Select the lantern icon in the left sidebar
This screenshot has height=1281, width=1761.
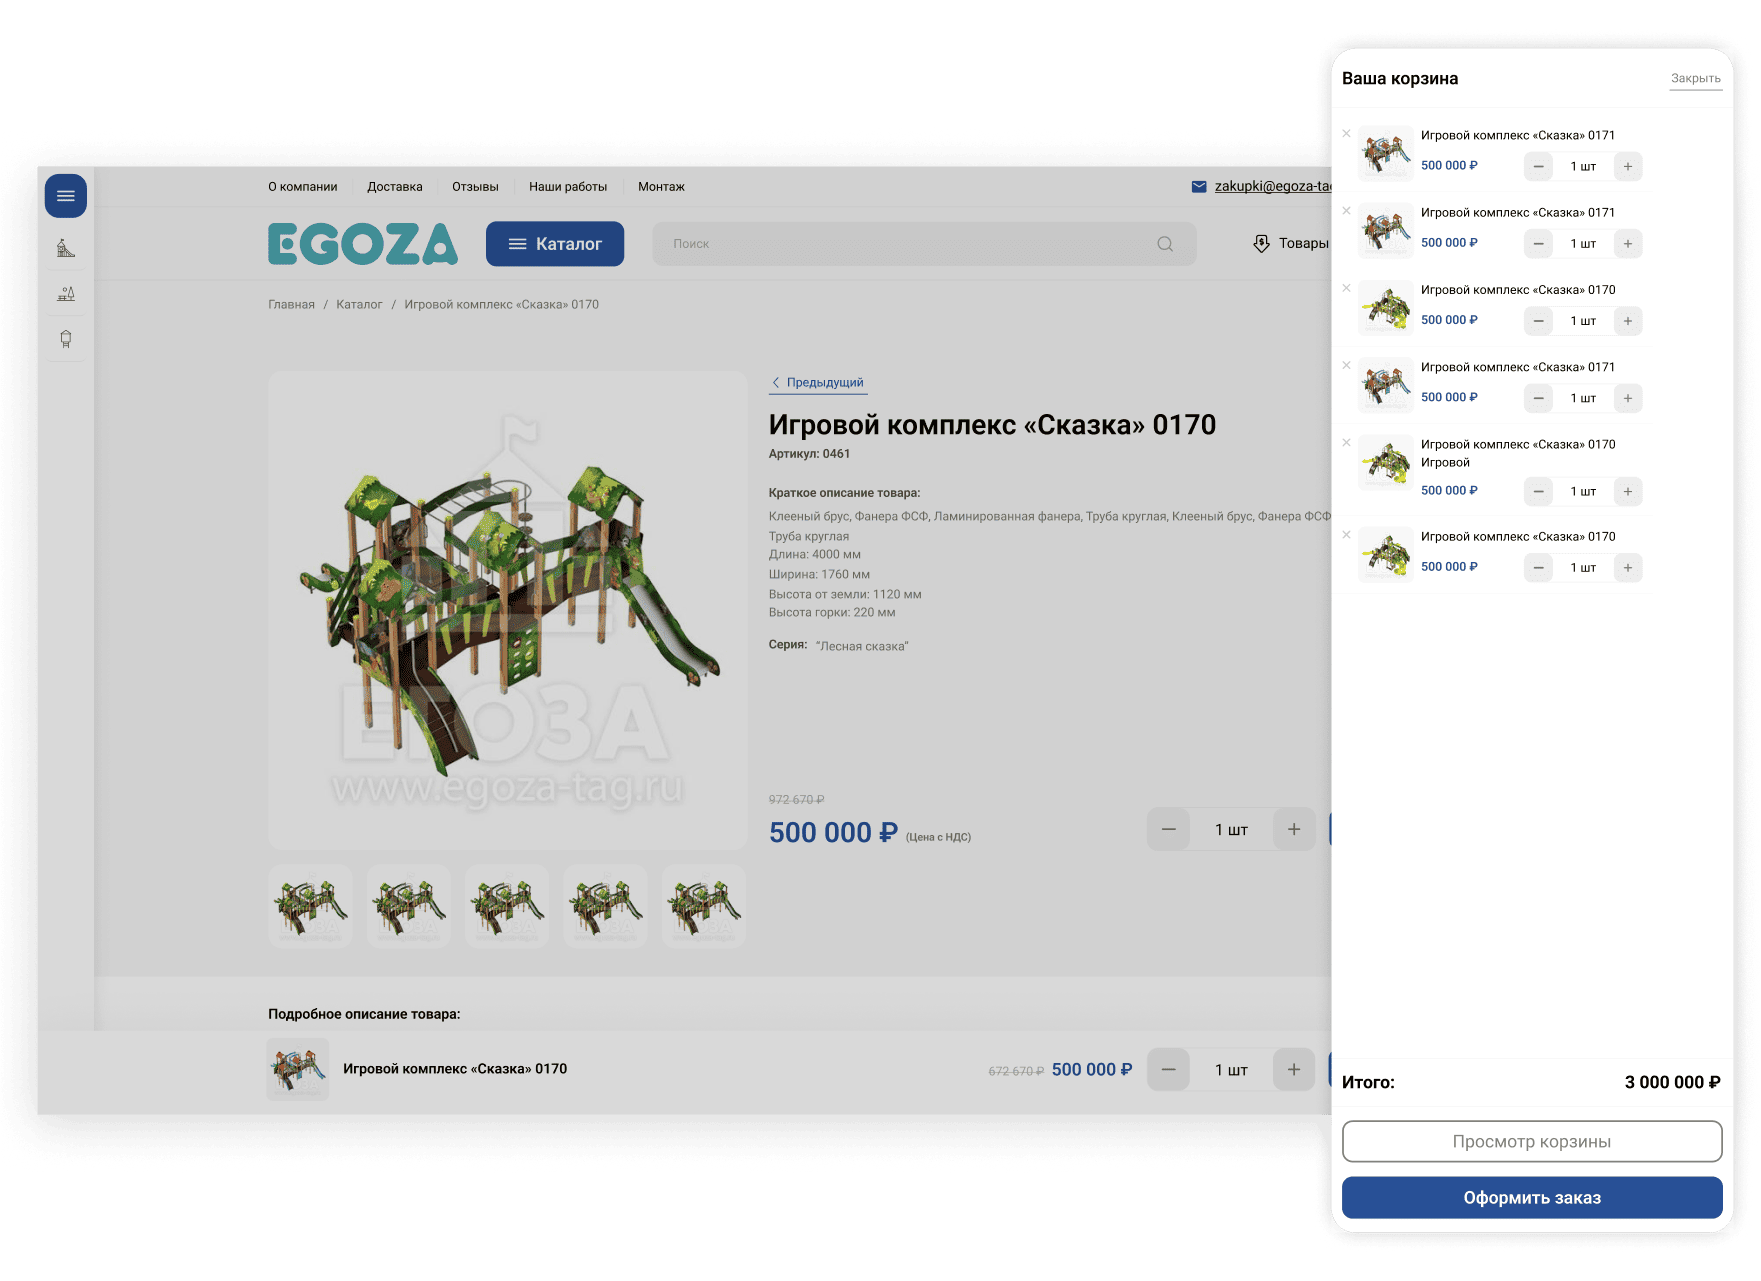coord(65,339)
